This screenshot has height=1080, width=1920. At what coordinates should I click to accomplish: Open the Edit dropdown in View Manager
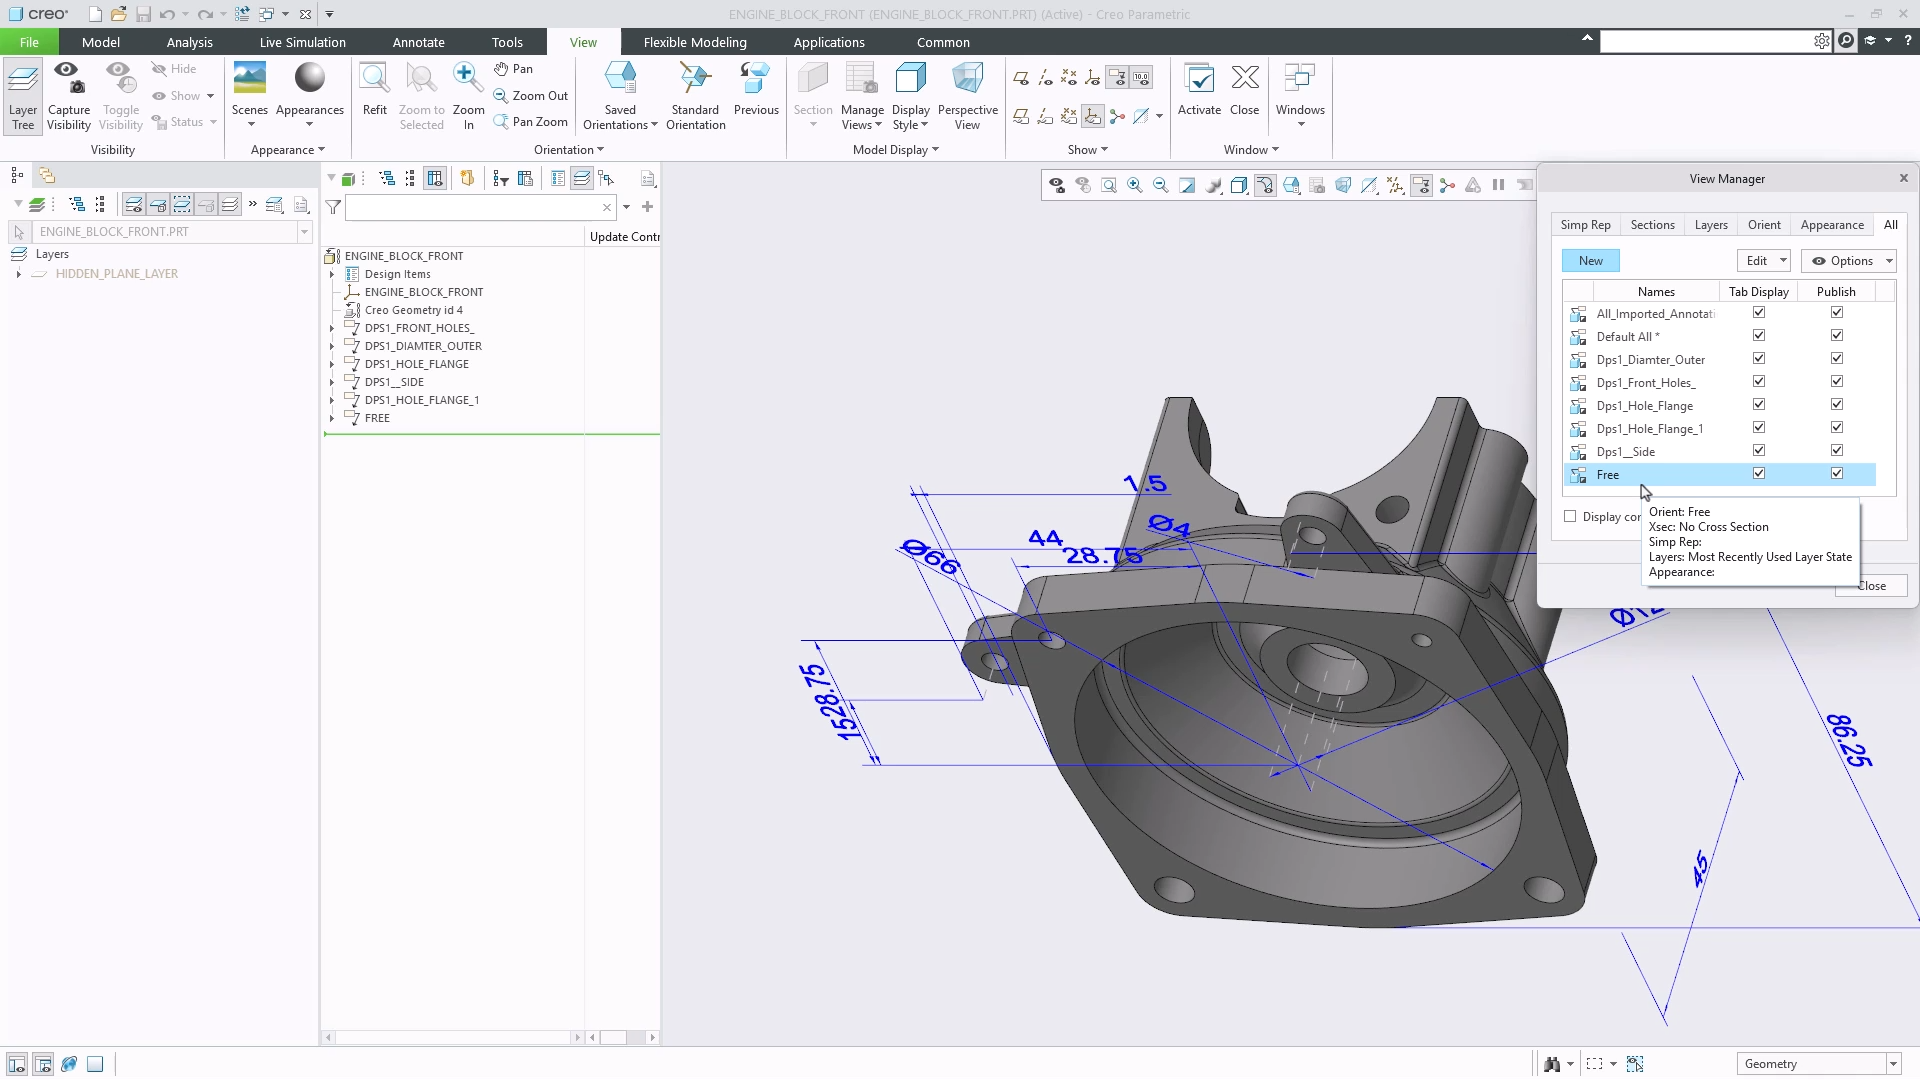click(x=1763, y=260)
